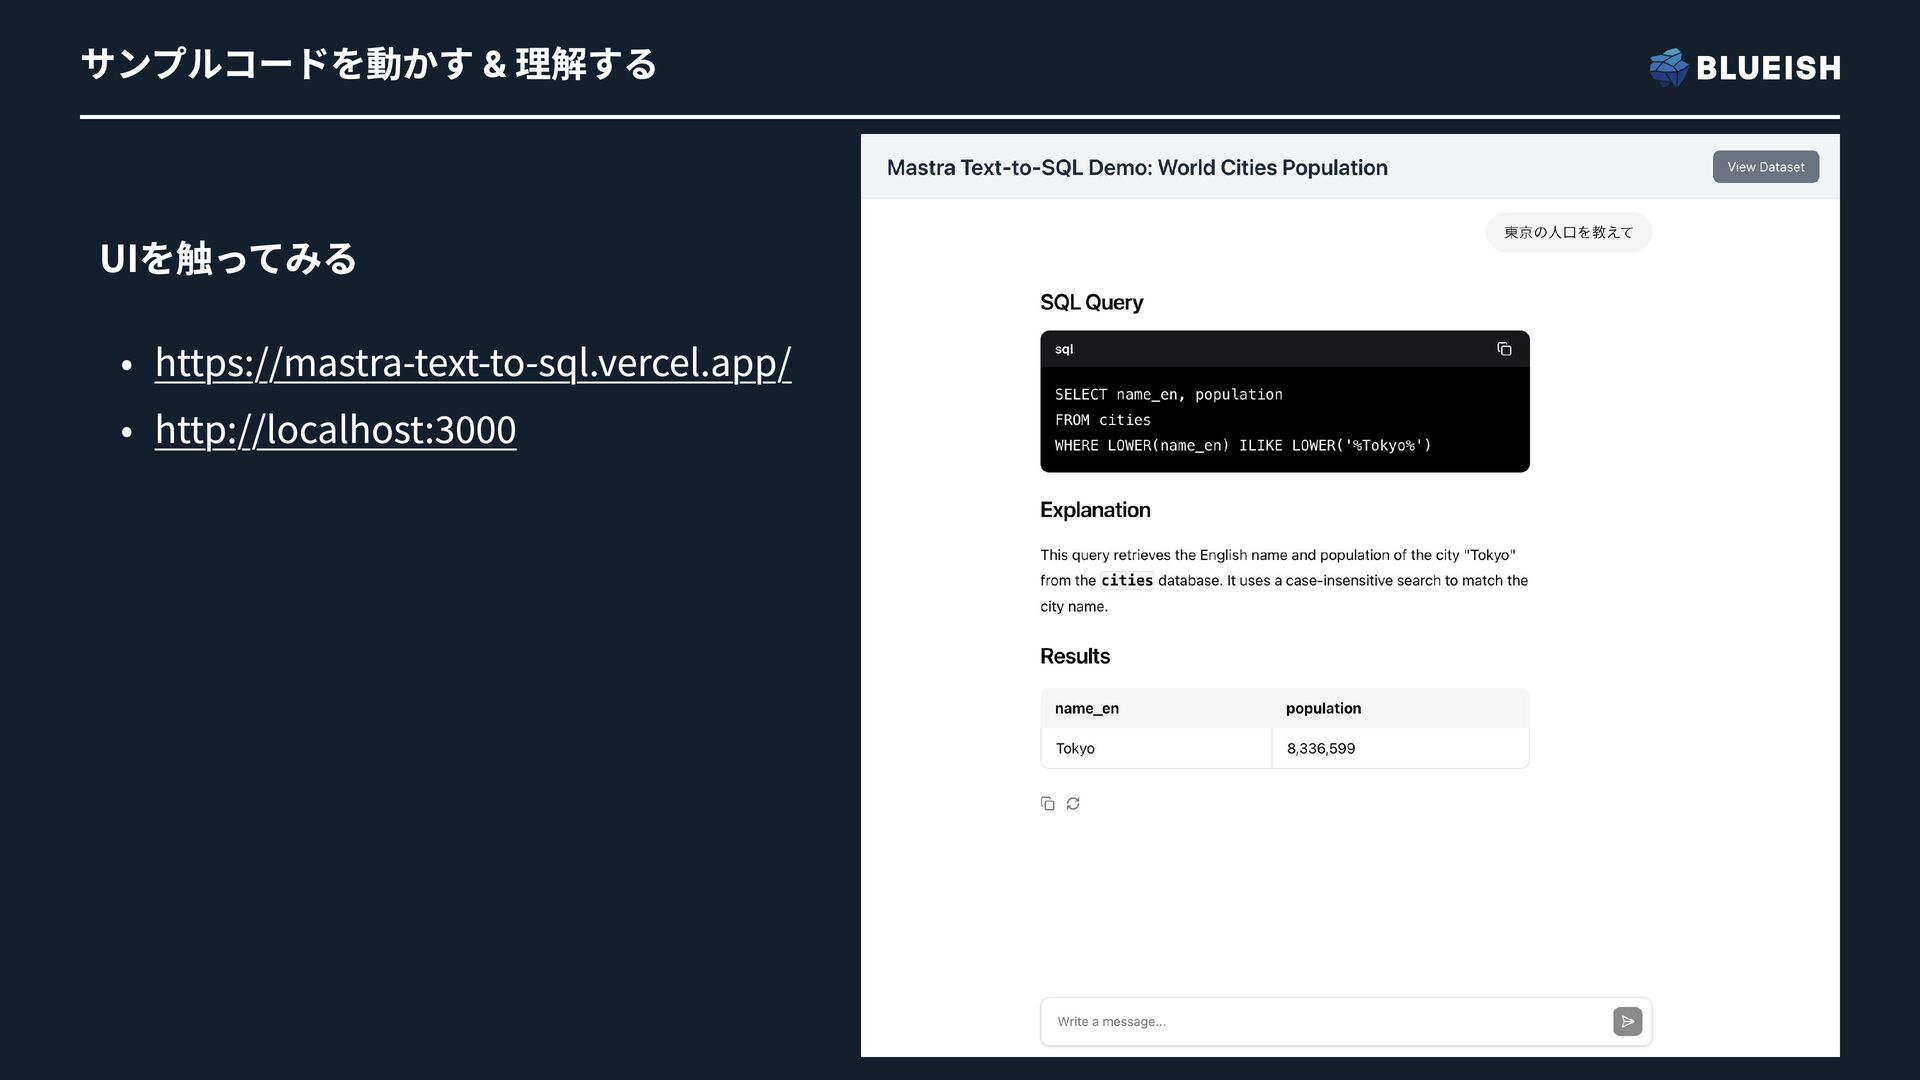Click the BLUEISH logo
This screenshot has width=1920, height=1080.
[1744, 67]
